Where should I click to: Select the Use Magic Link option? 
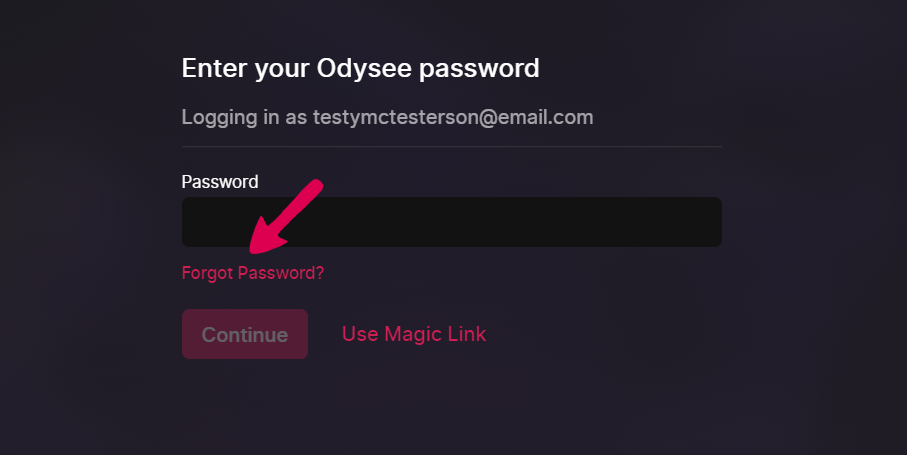click(x=414, y=334)
